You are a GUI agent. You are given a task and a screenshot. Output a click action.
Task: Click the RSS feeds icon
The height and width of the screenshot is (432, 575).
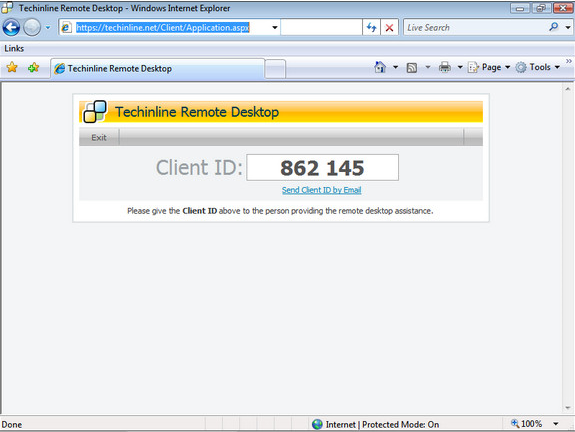412,67
